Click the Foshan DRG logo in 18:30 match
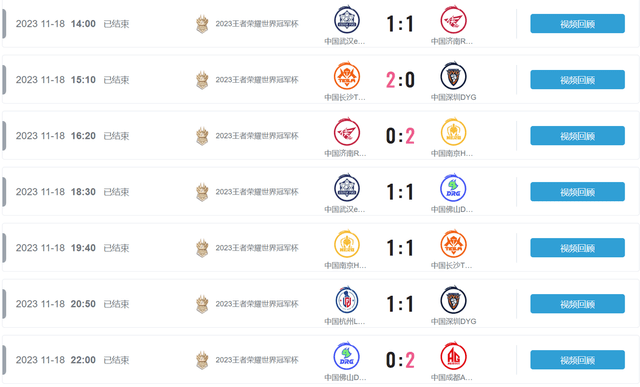 (453, 188)
